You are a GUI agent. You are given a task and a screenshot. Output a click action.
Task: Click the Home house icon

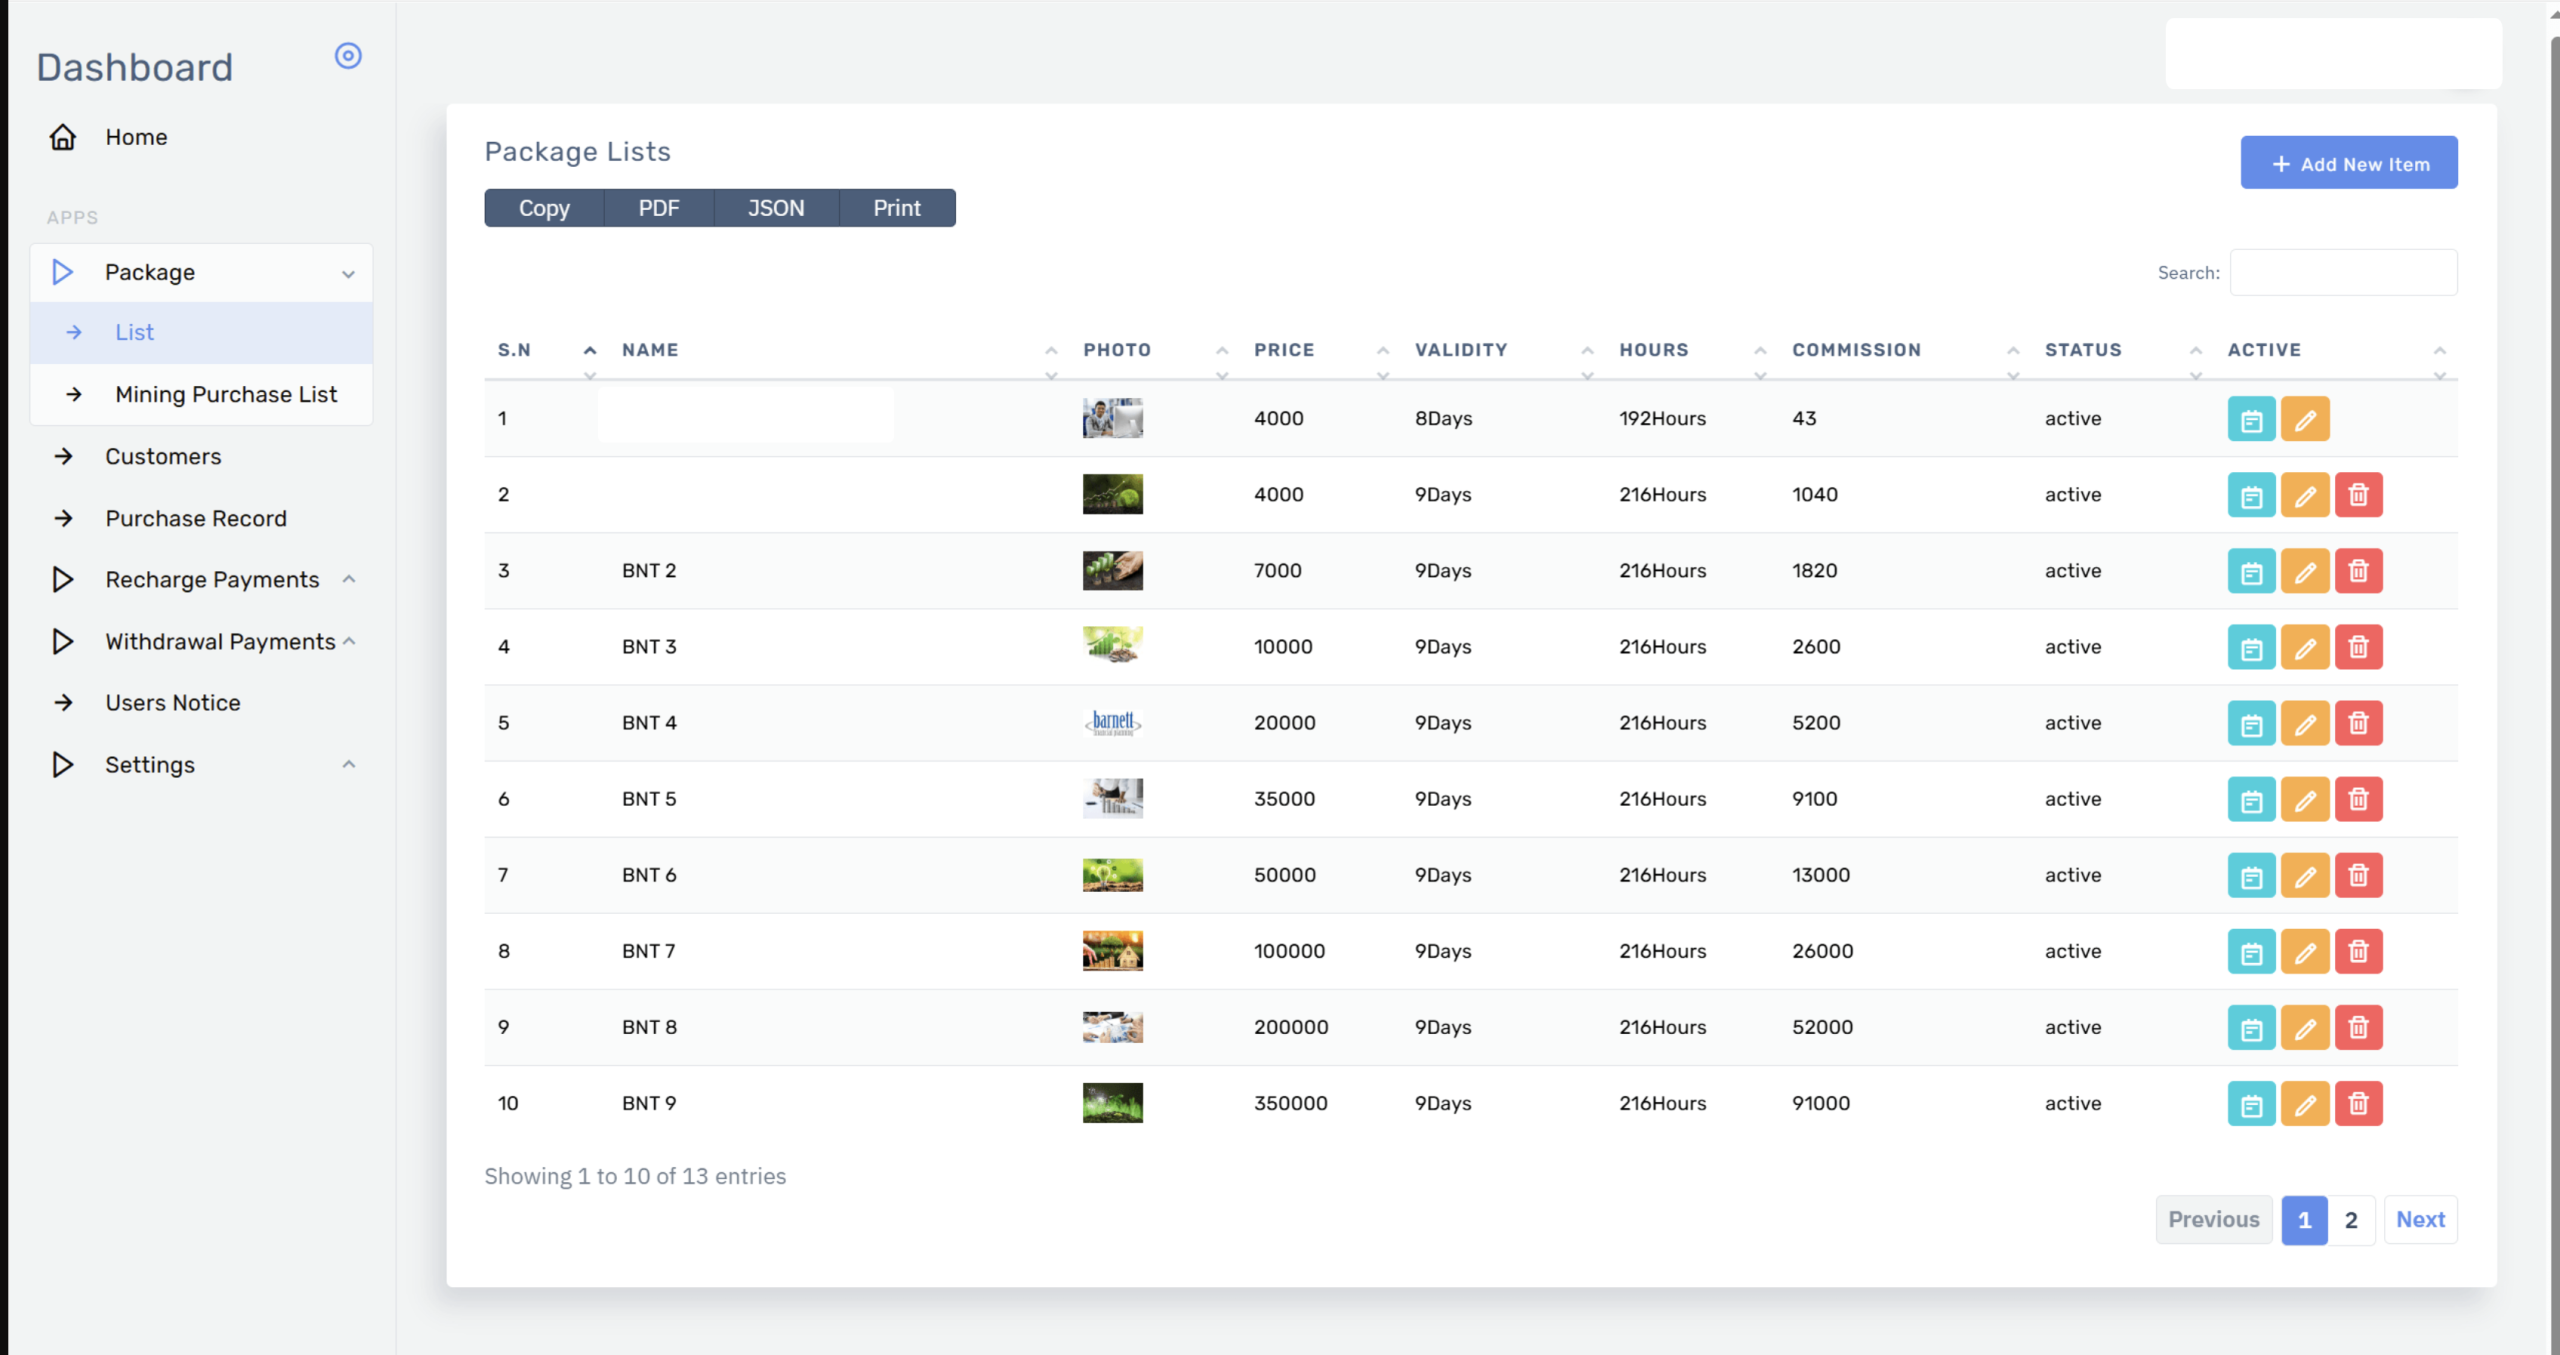(63, 137)
